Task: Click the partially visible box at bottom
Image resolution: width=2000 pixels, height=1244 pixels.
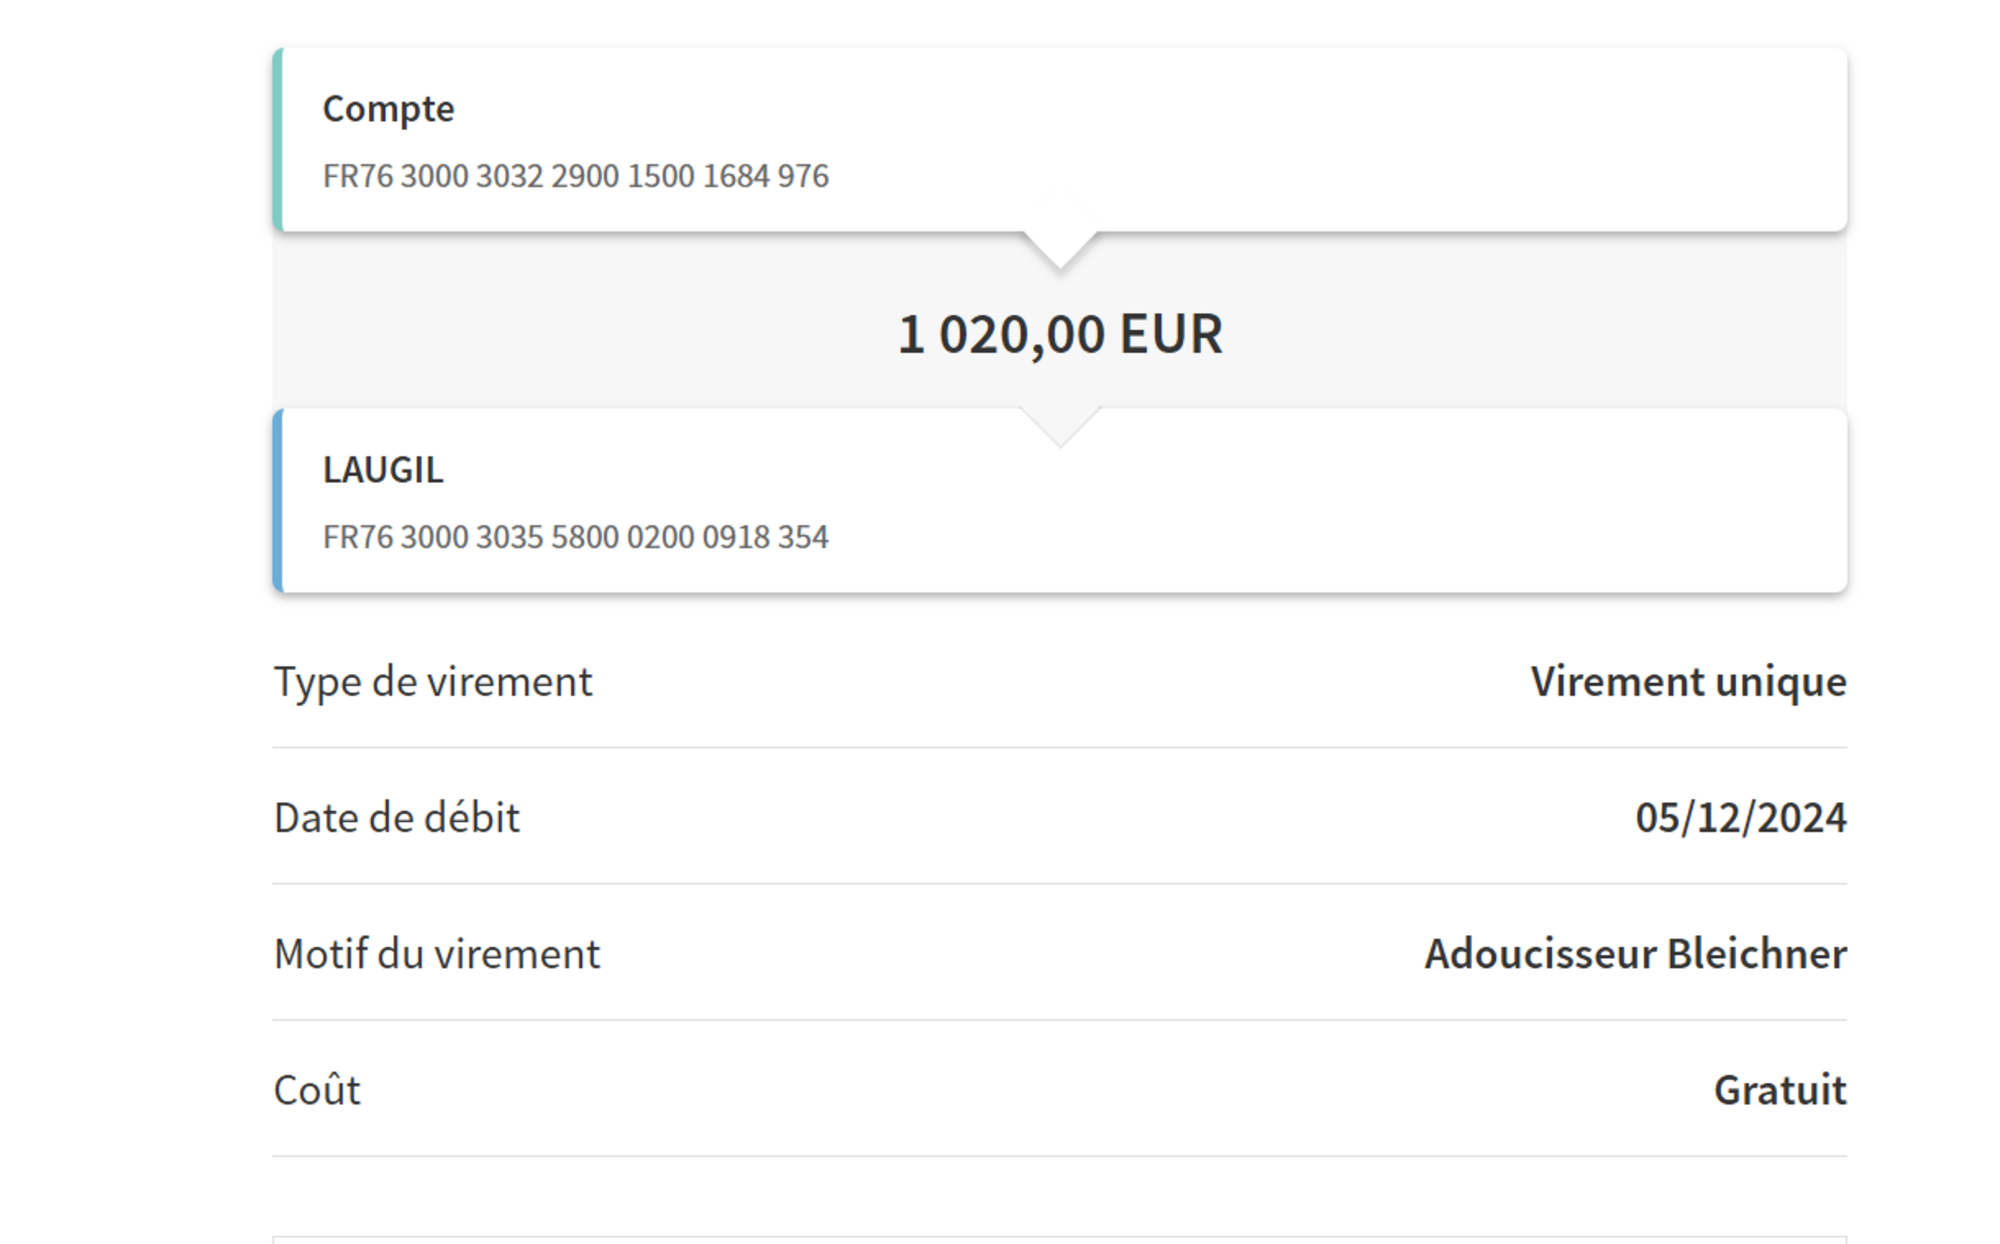Action: pyautogui.click(x=1060, y=1240)
